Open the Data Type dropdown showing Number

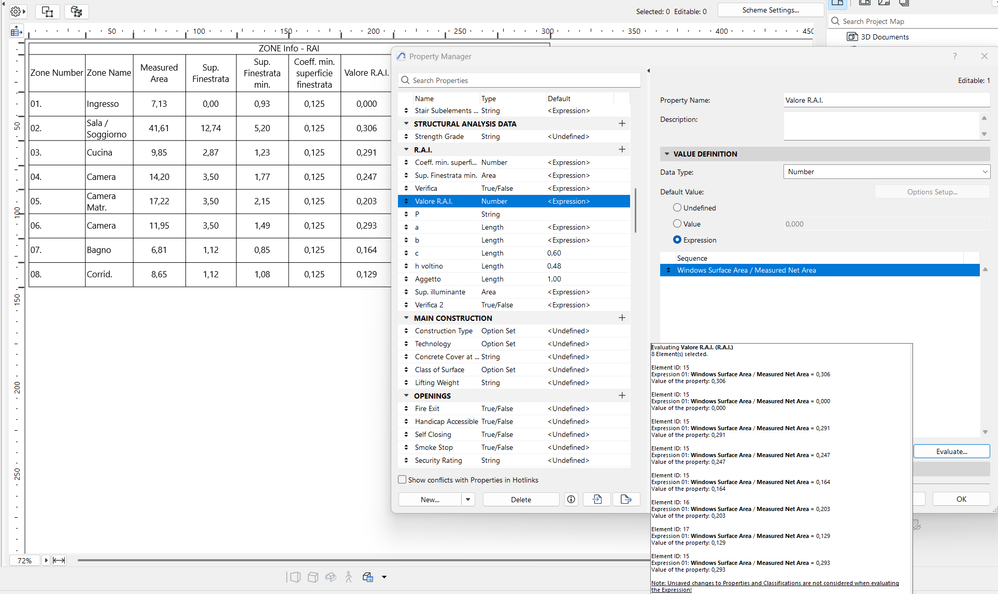885,171
